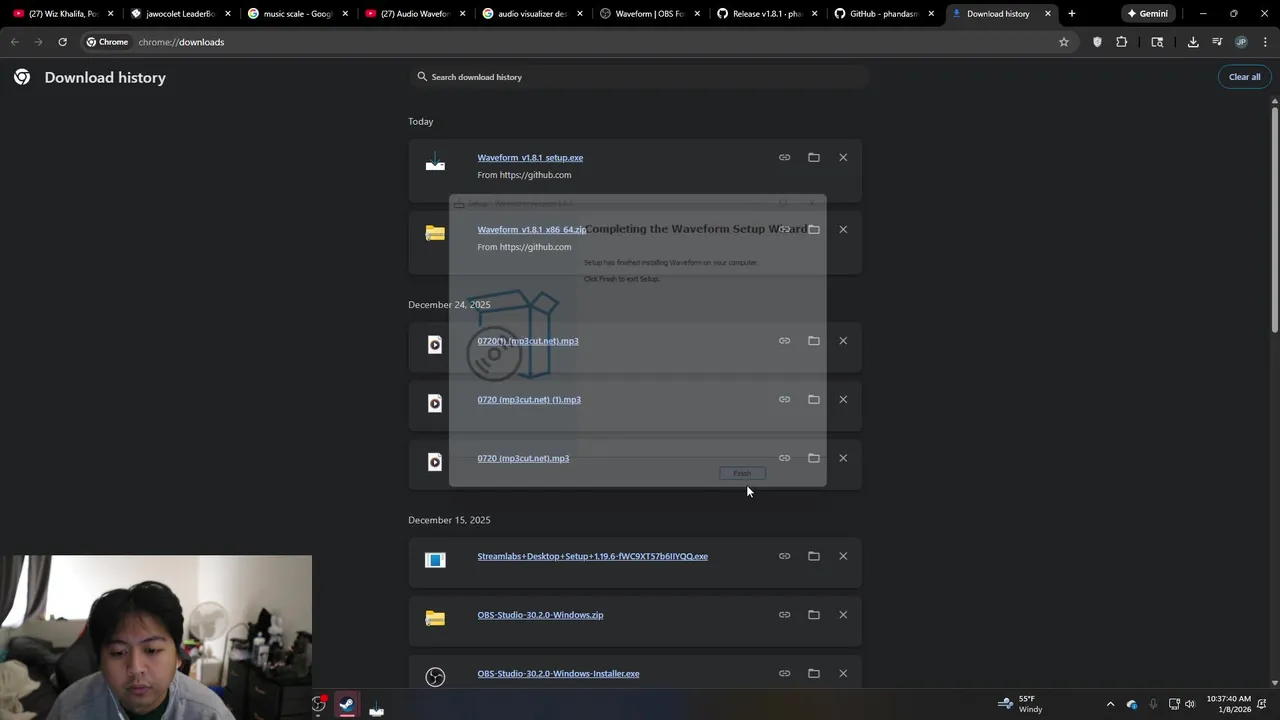1280x720 pixels.
Task: Open the Waveform_v1.8.1_x86_64.zip file link
Action: (x=532, y=229)
